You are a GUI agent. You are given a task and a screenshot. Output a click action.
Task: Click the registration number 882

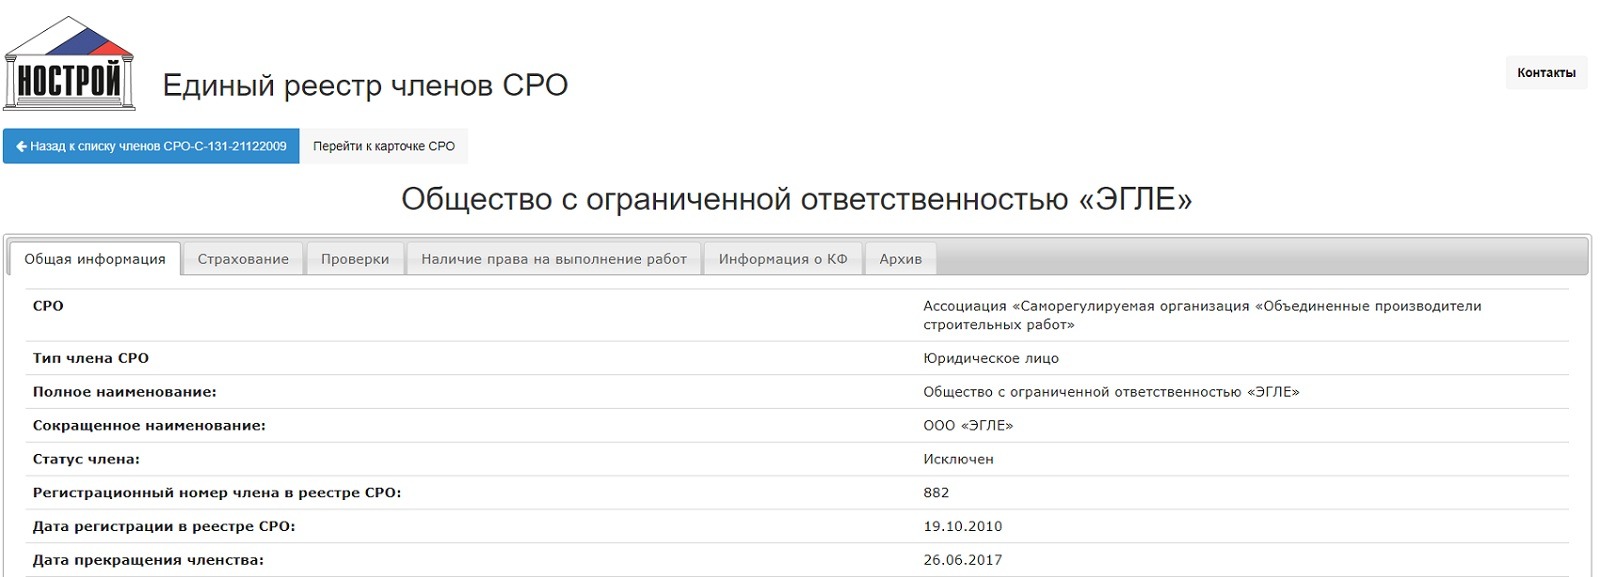click(x=936, y=493)
